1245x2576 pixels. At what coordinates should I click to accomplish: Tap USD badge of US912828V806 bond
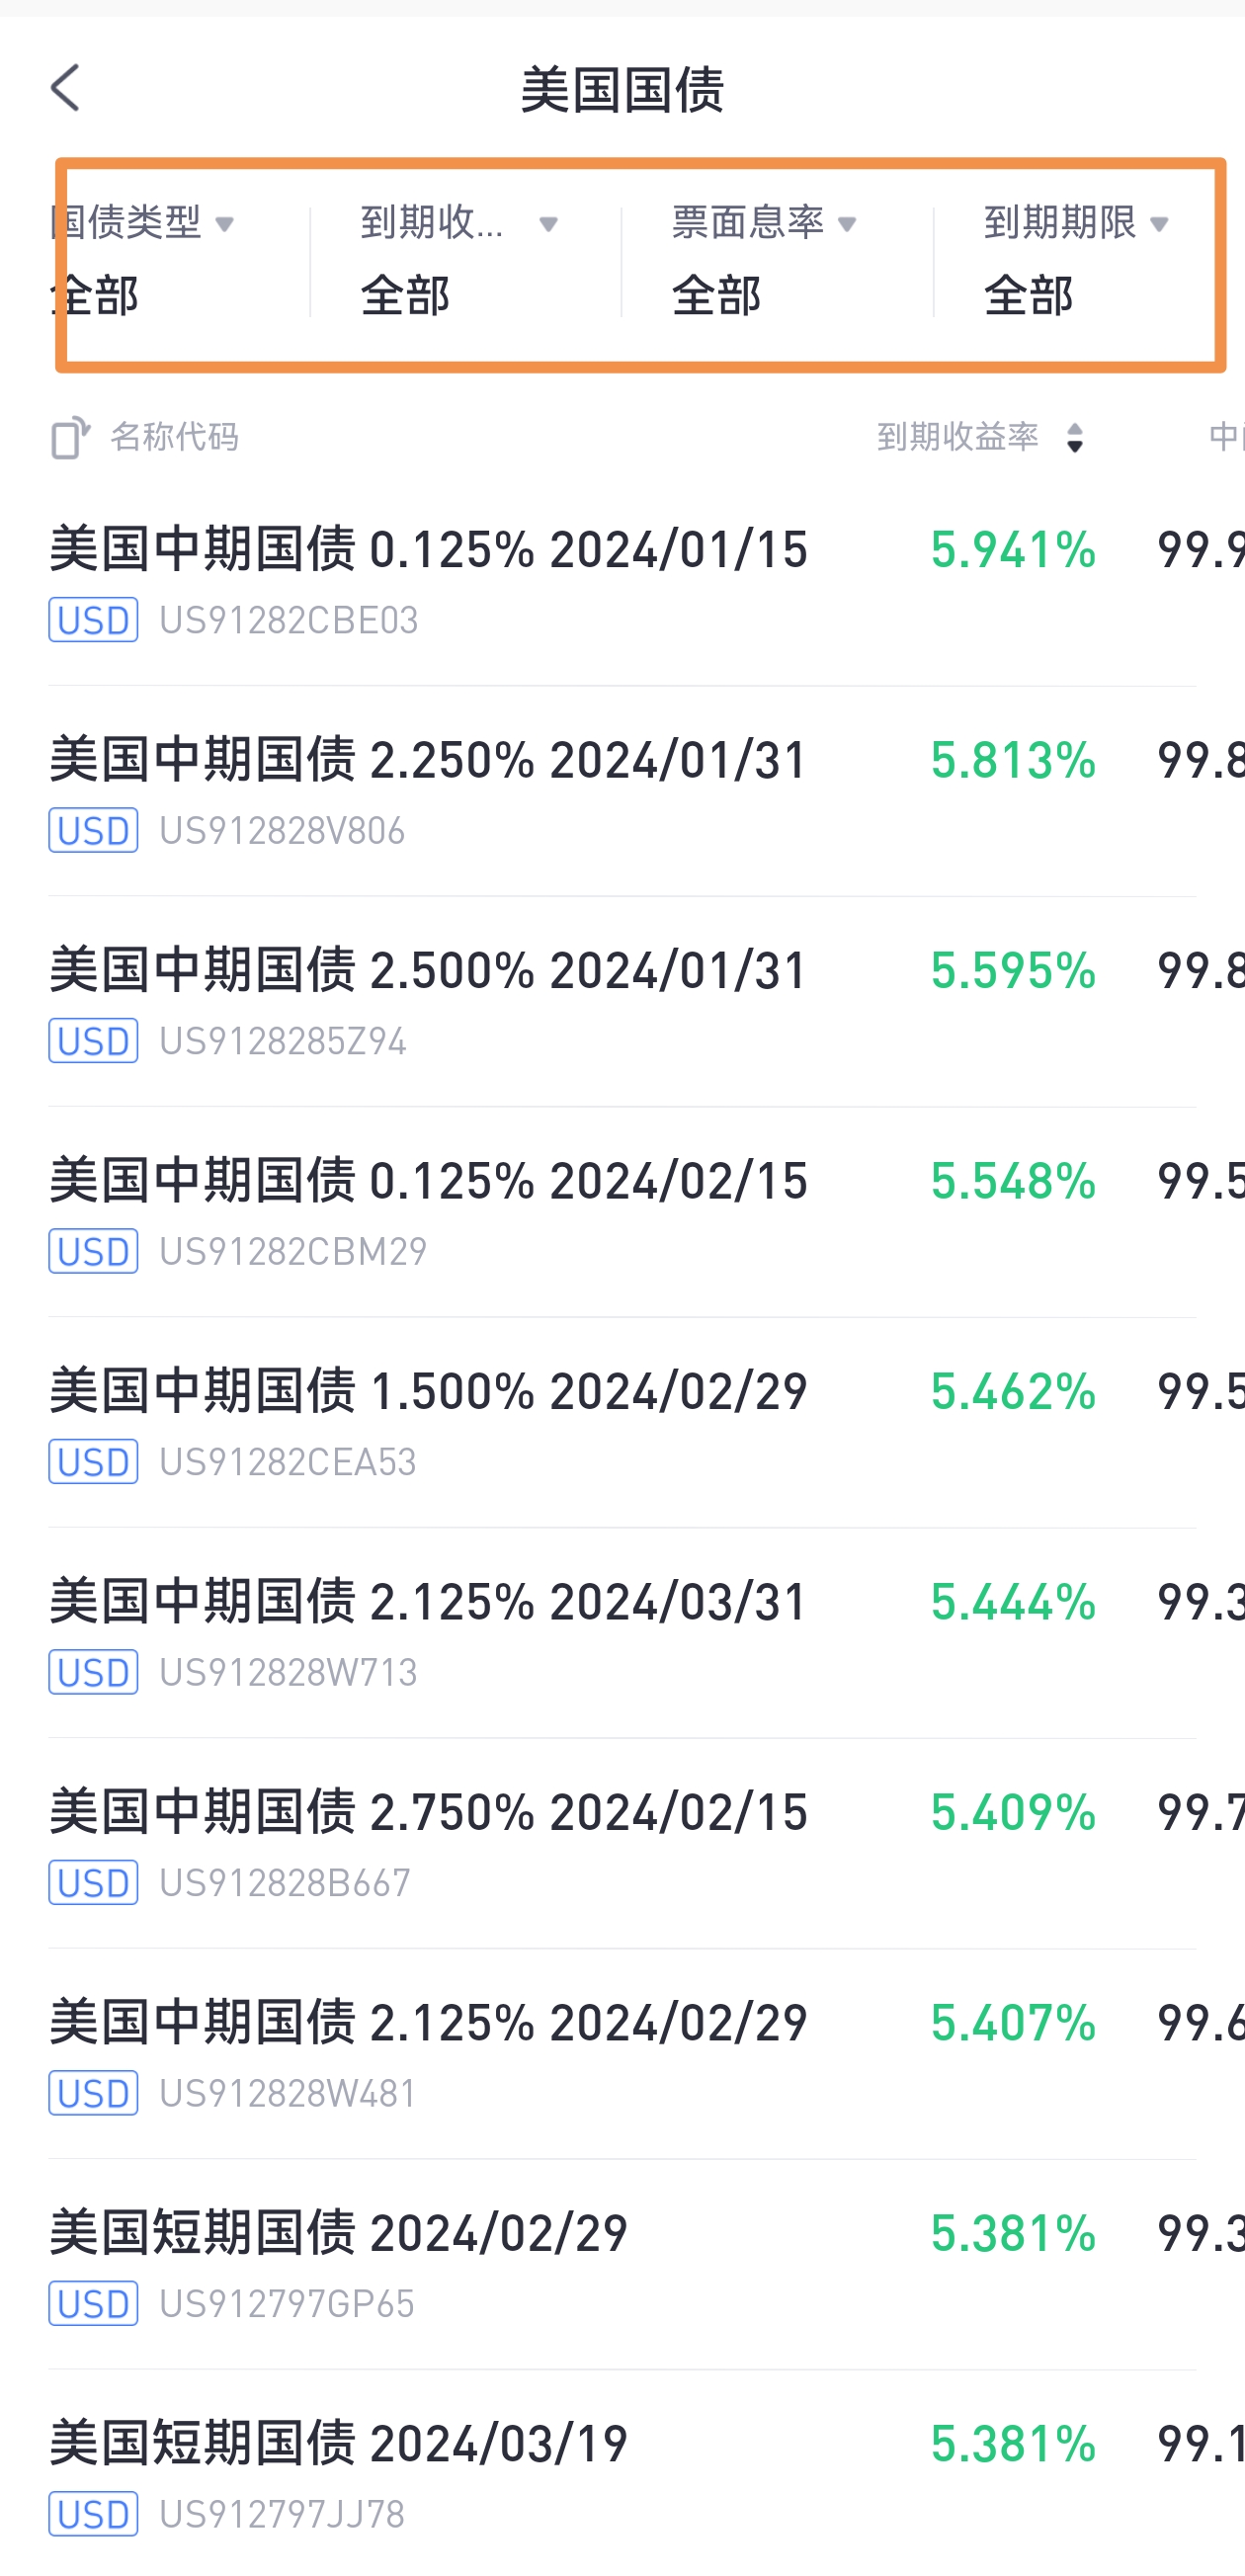click(93, 830)
